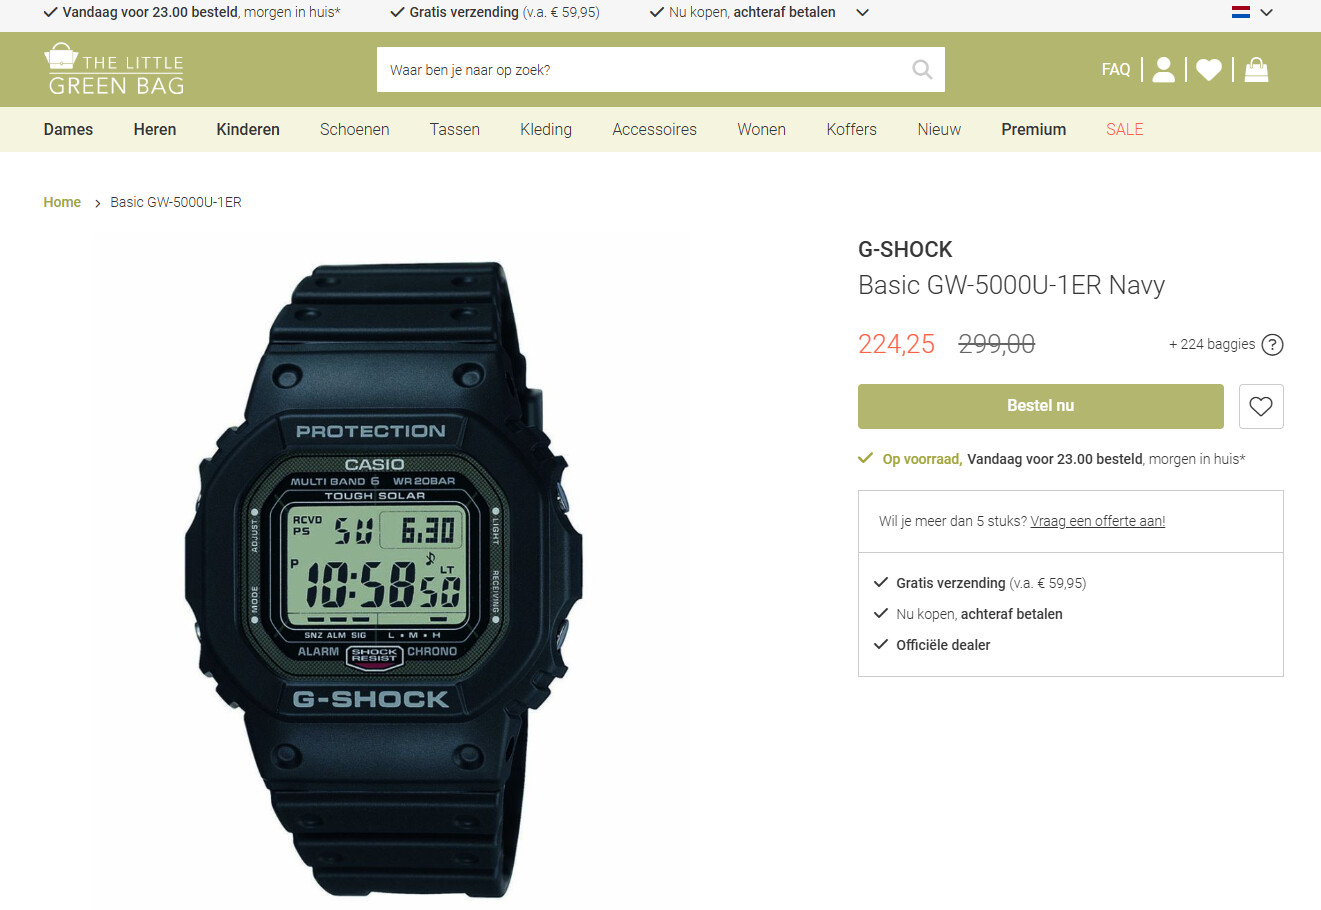Click the Bestel nu button
Screen dimensions: 1321x910
pos(1041,406)
